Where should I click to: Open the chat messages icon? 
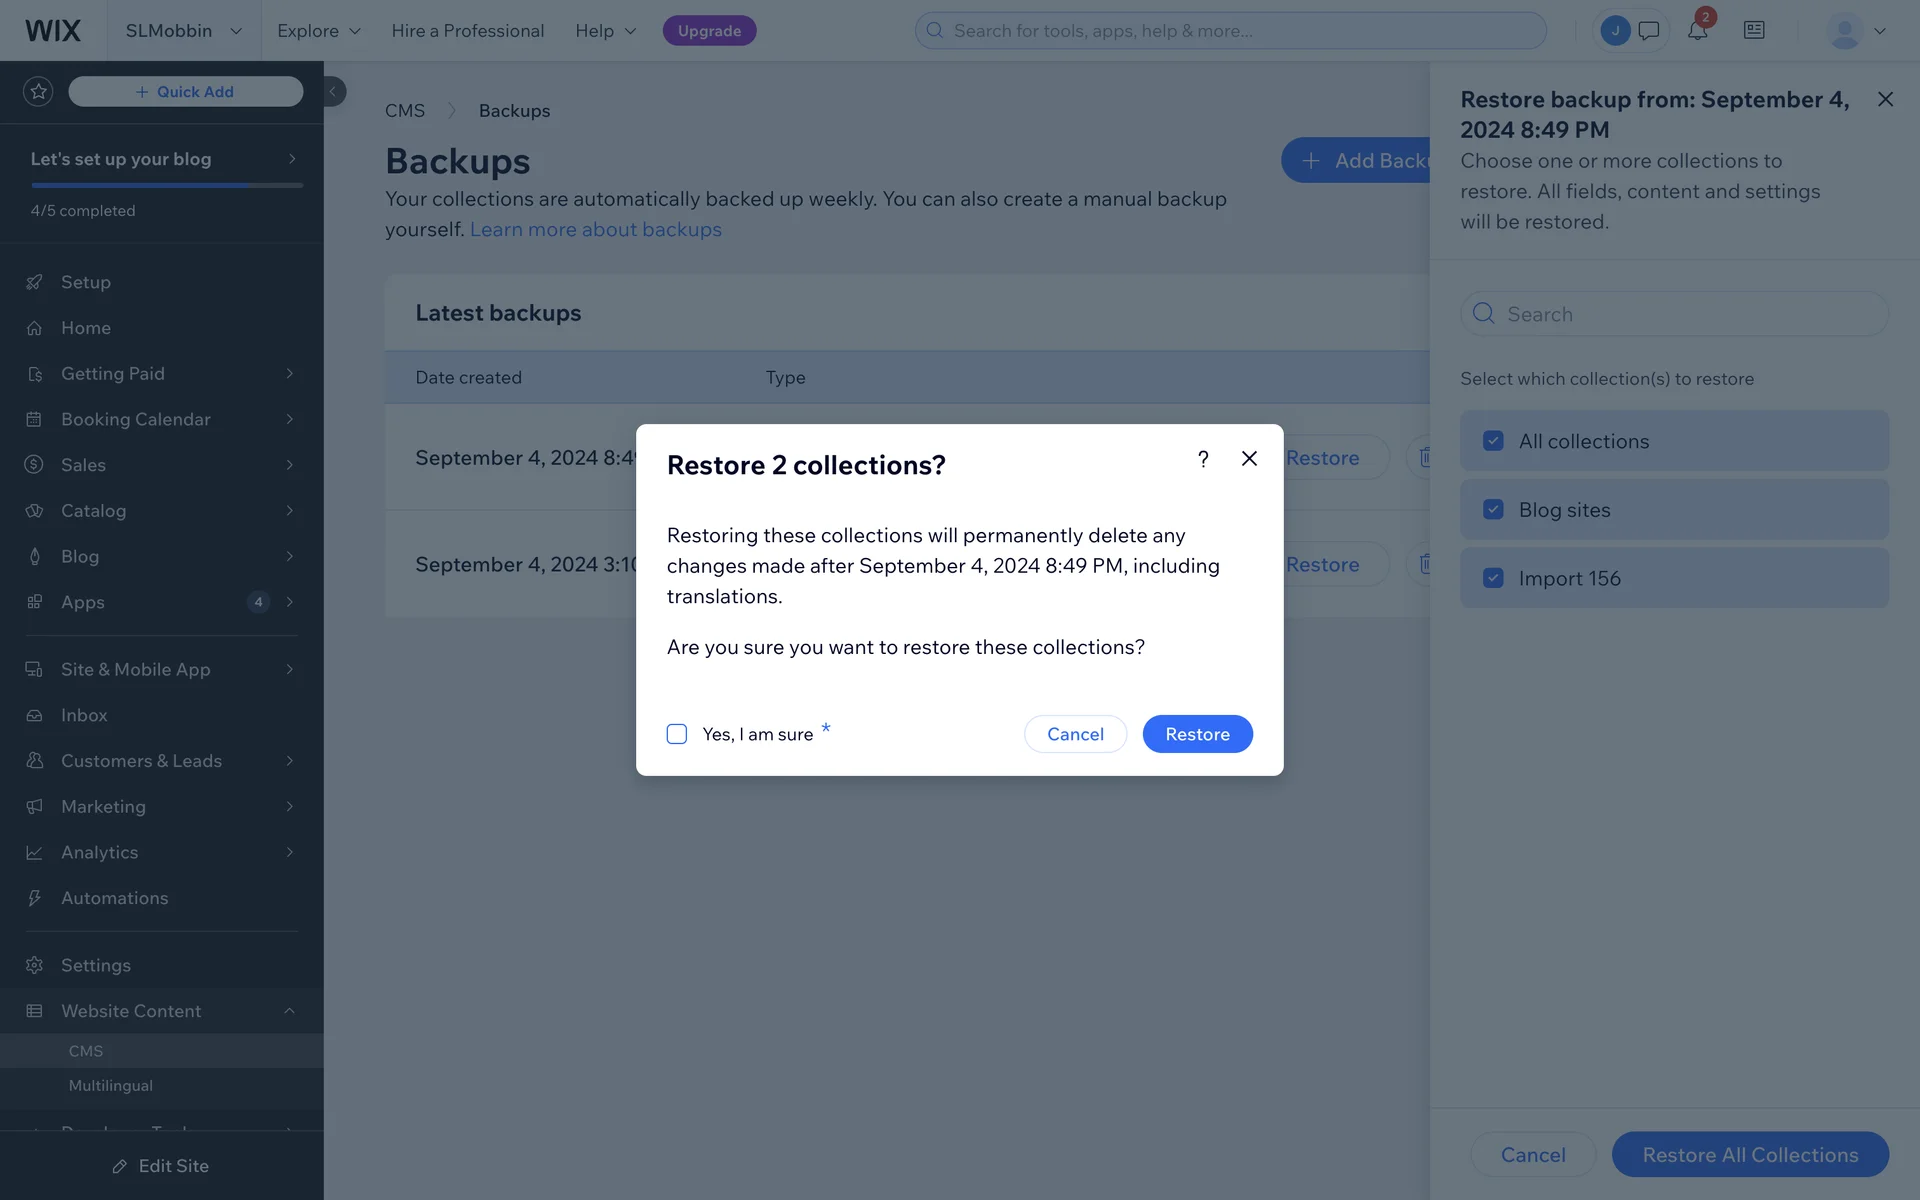click(x=1649, y=31)
